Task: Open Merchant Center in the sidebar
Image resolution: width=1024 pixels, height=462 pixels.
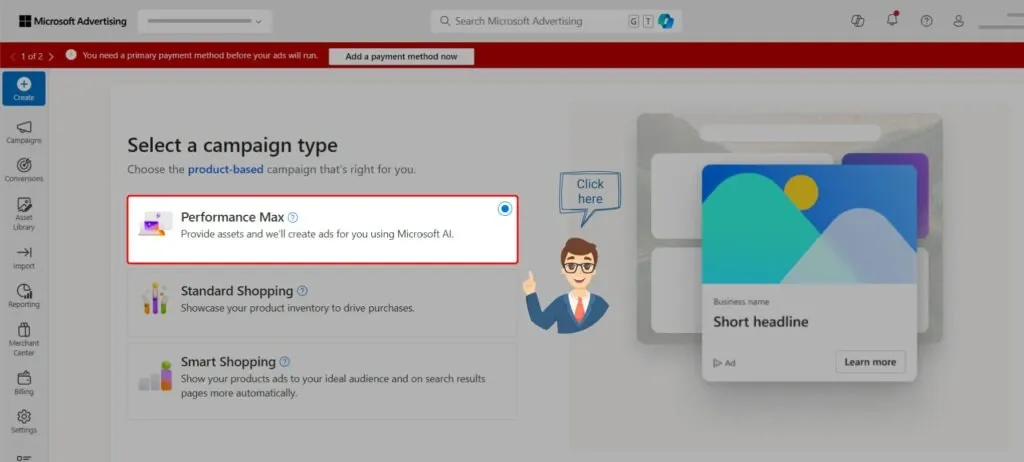Action: click(x=24, y=339)
